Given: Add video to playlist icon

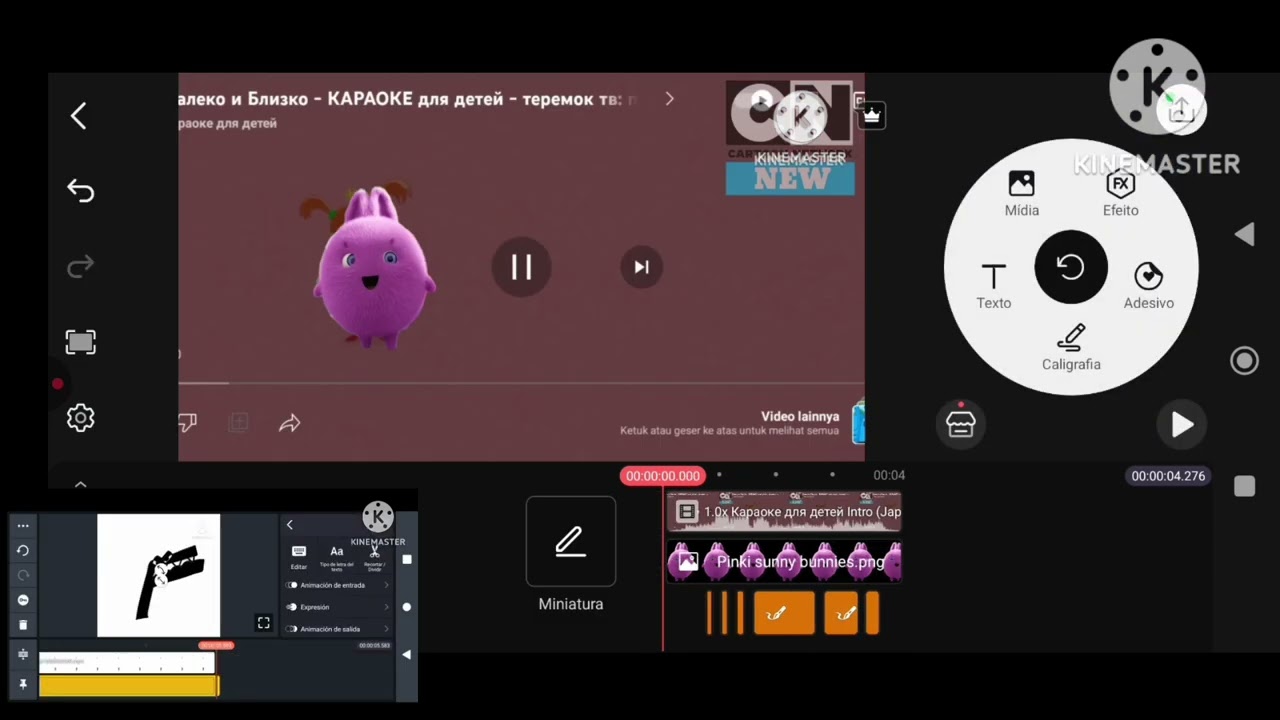Looking at the screenshot, I should click(238, 423).
